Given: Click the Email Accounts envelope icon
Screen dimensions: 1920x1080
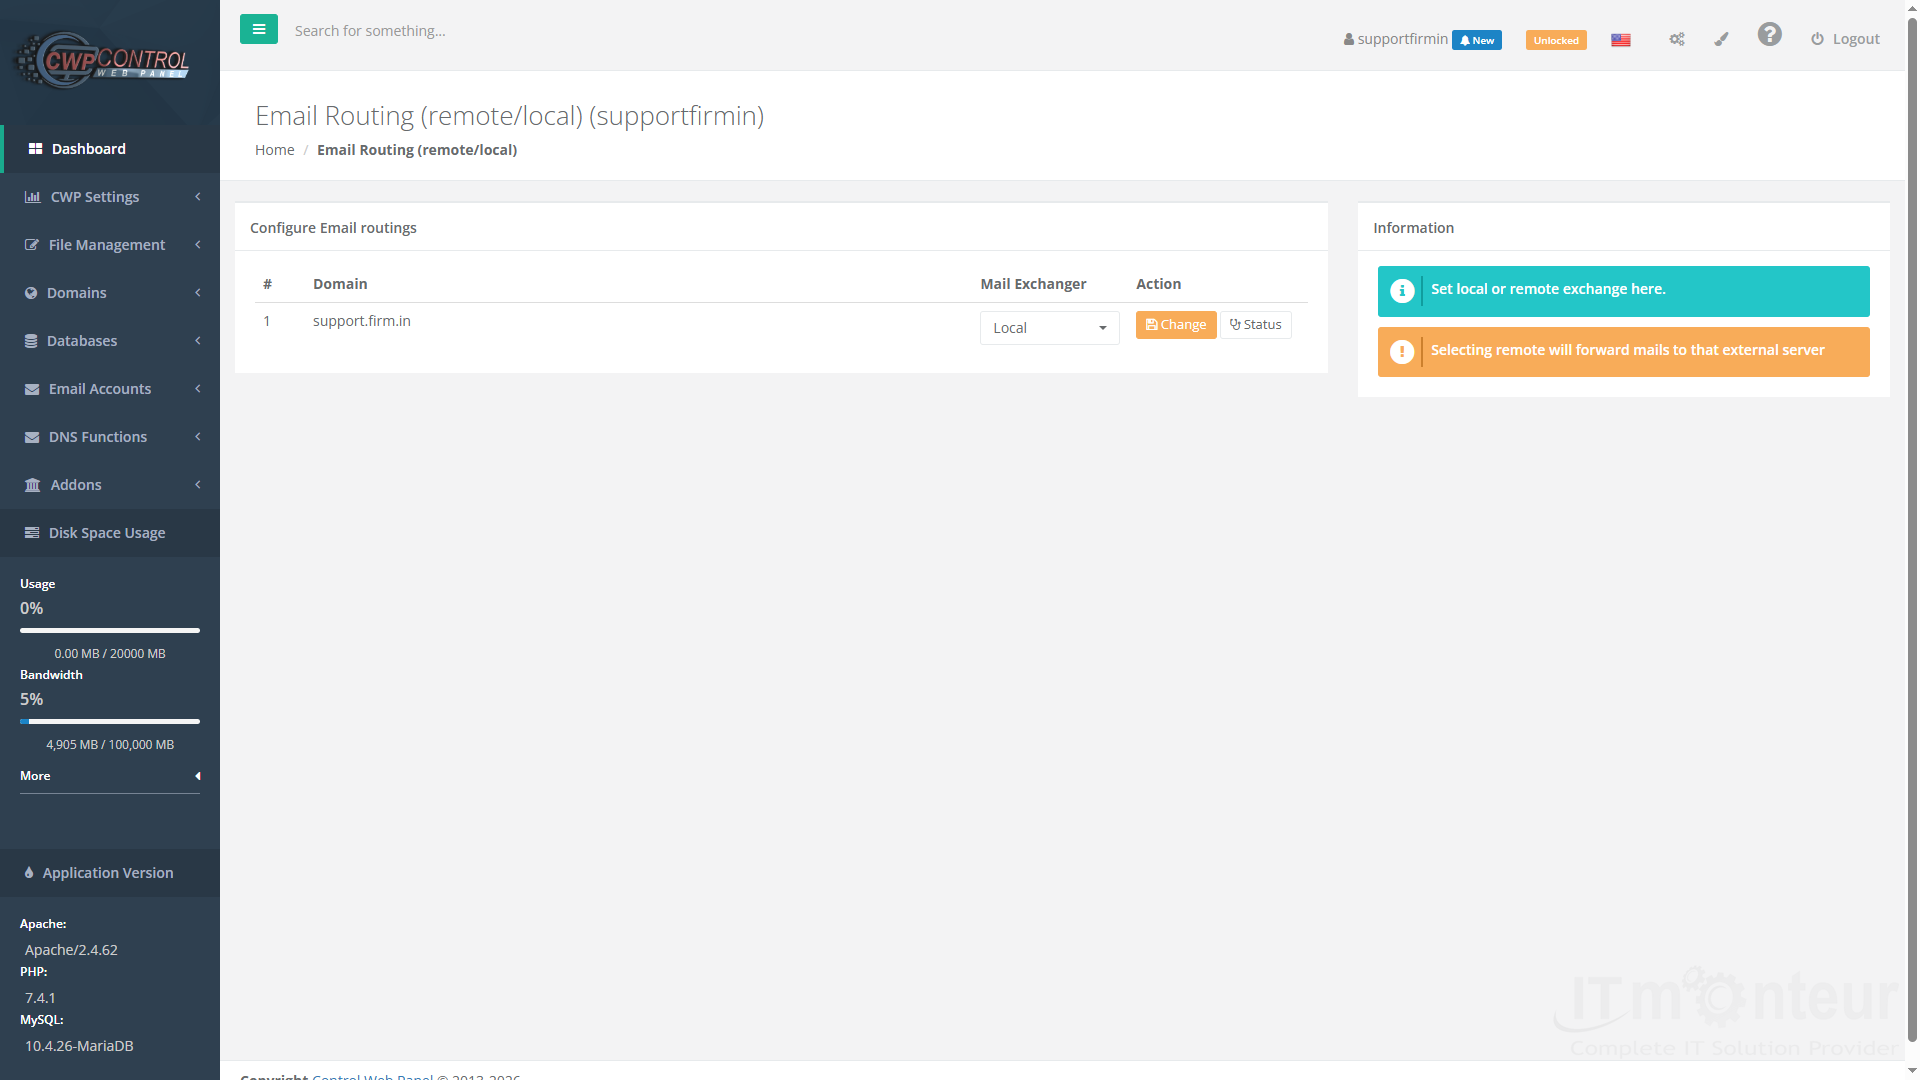Looking at the screenshot, I should 32,389.
